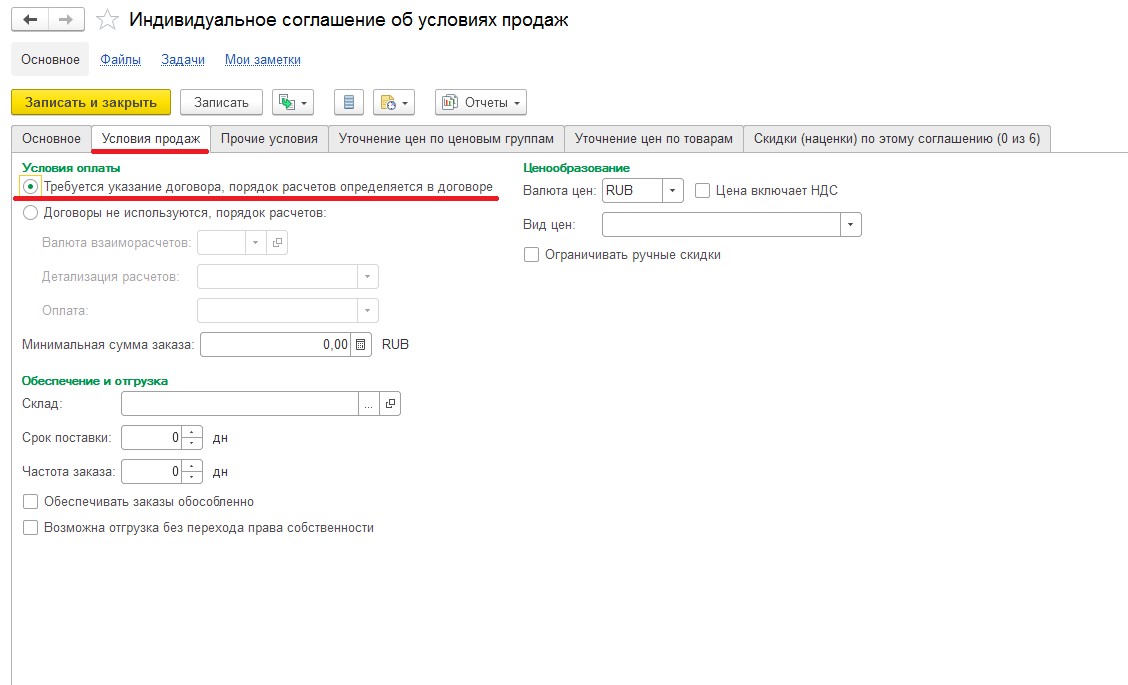Click the list view icon in toolbar
Screen dimensions: 1128x685
pos(349,102)
